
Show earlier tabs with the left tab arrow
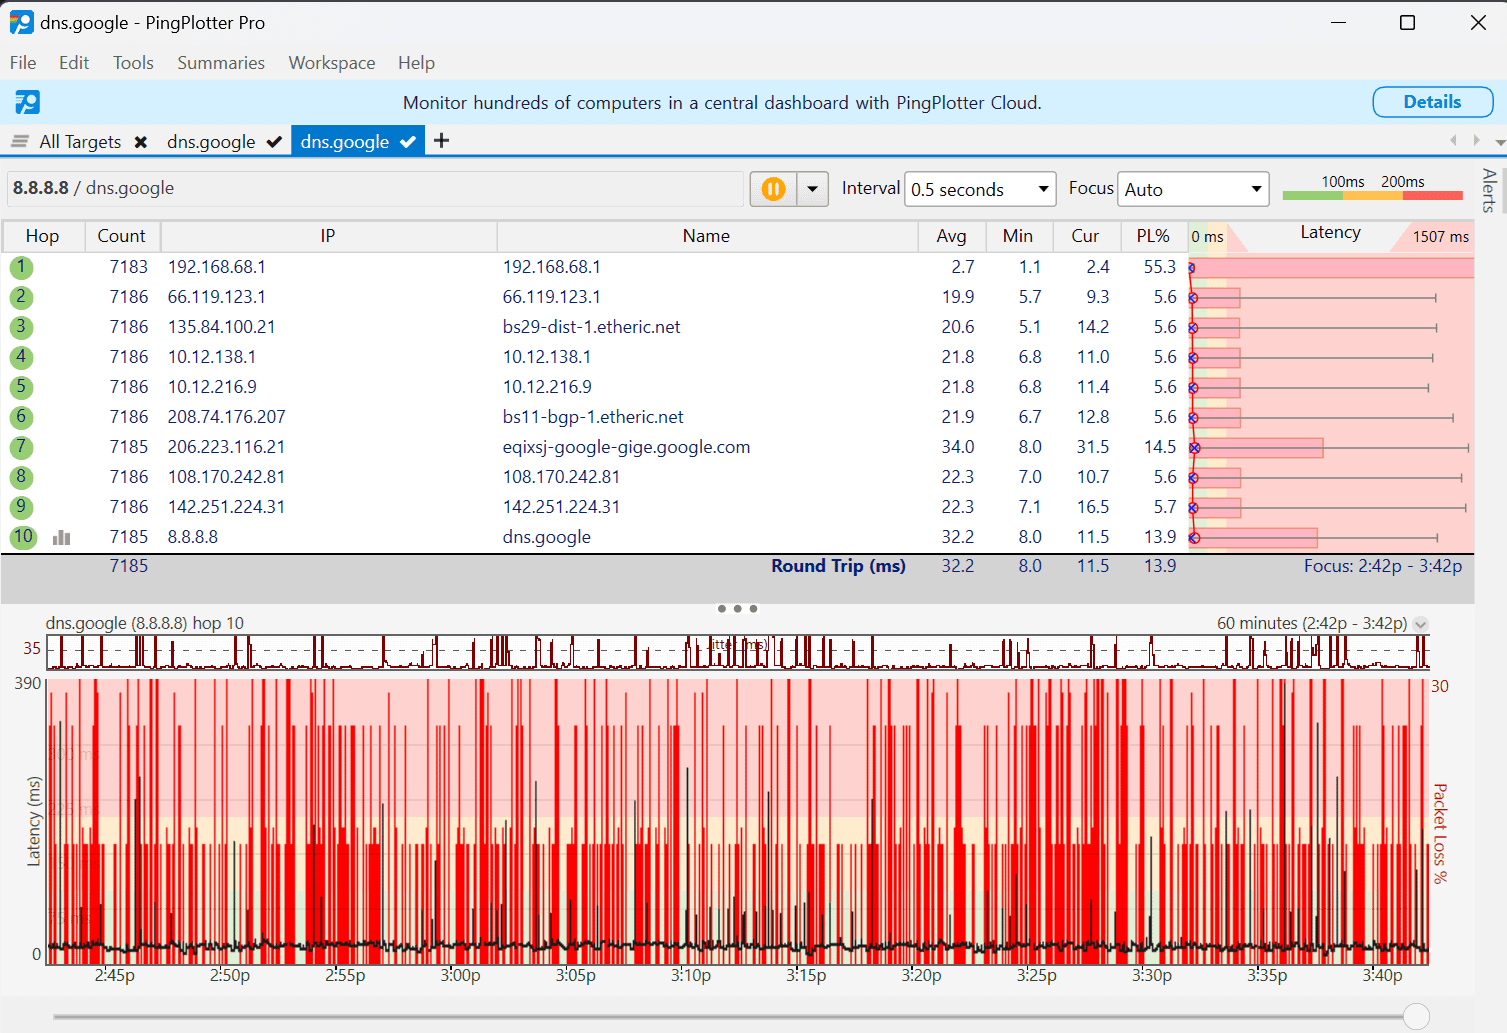(1453, 141)
